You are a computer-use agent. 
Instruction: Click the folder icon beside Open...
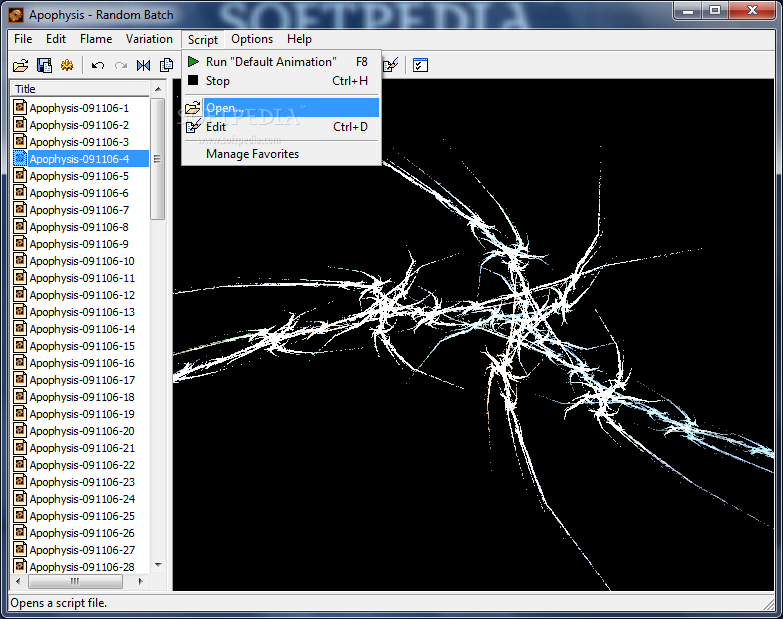pos(193,107)
